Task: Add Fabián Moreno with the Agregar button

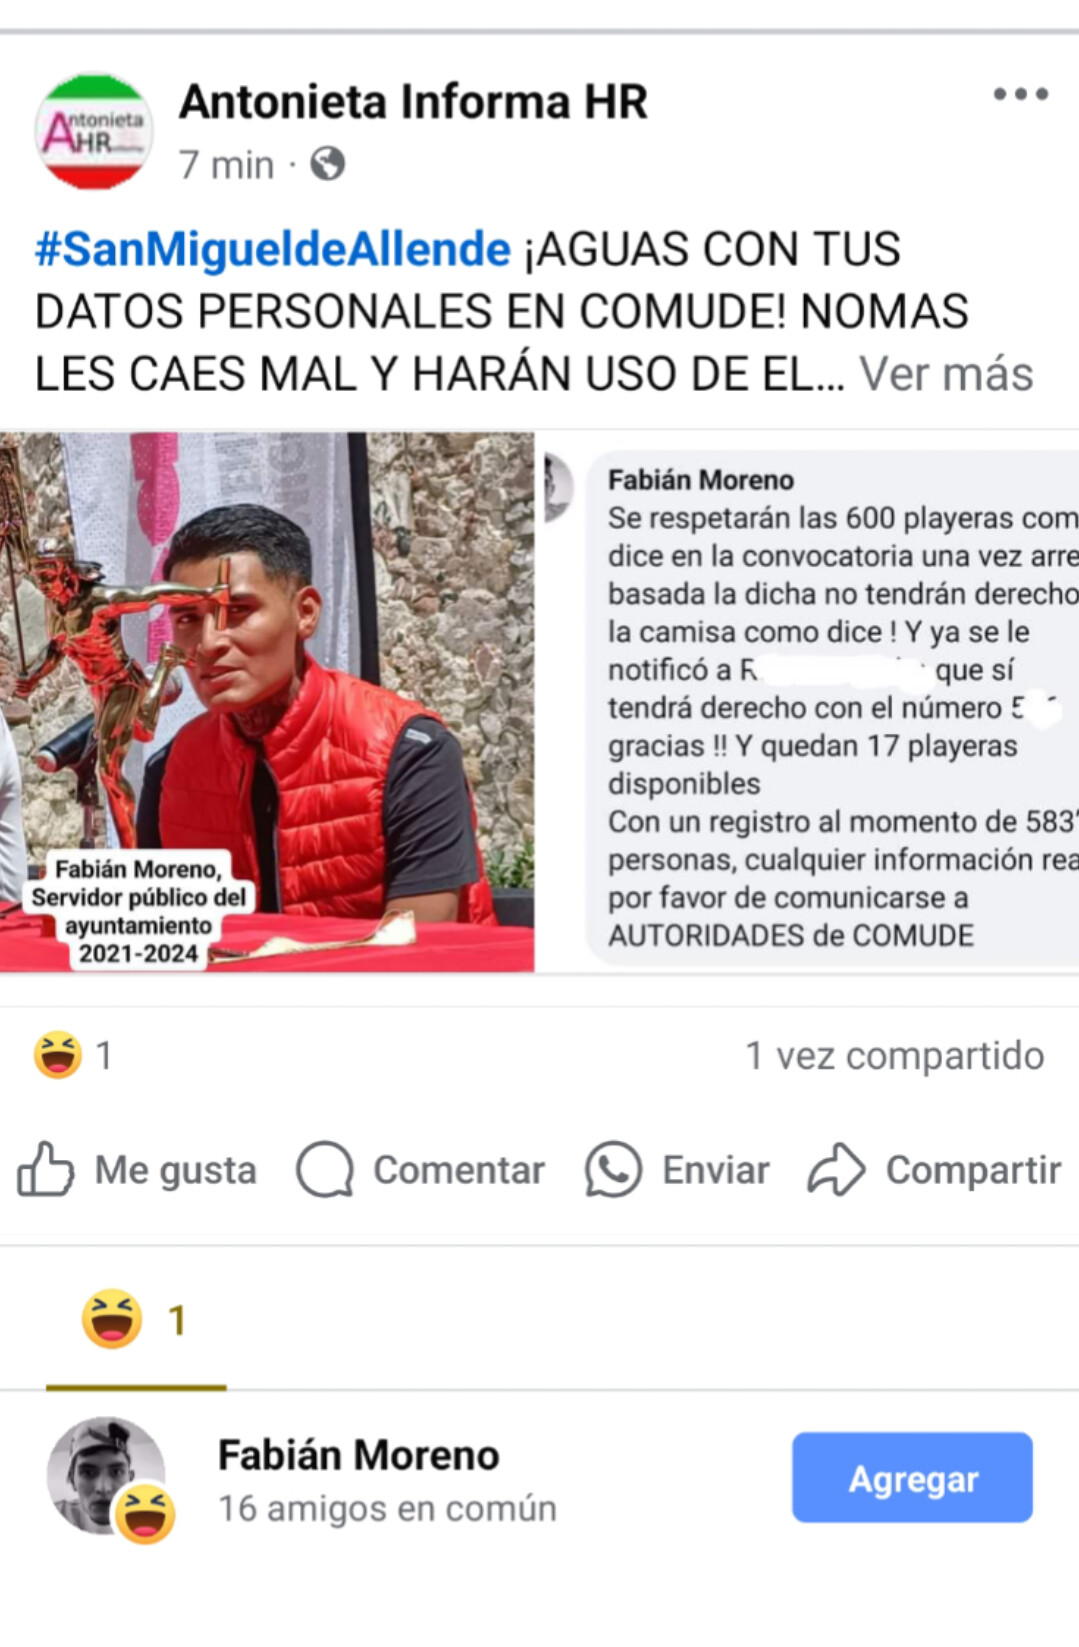Action: (x=912, y=1477)
